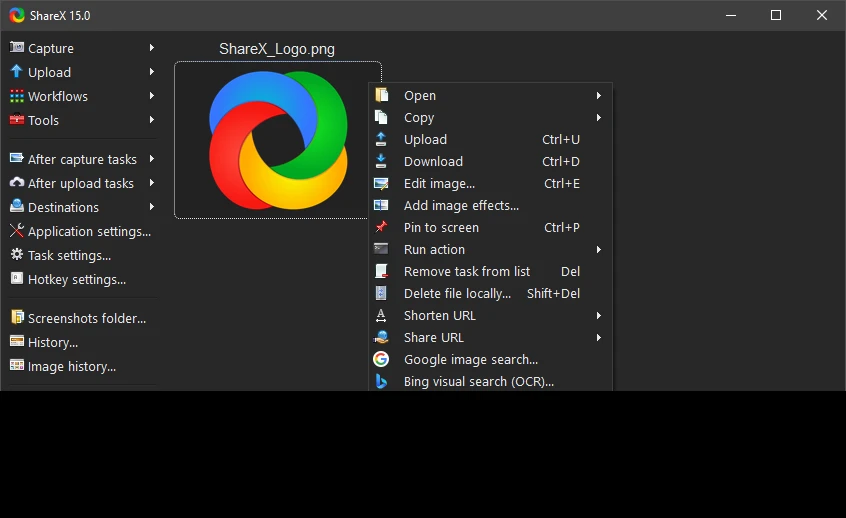The height and width of the screenshot is (518, 846).
Task: Click the Open folder icon in context menu
Action: 381,95
